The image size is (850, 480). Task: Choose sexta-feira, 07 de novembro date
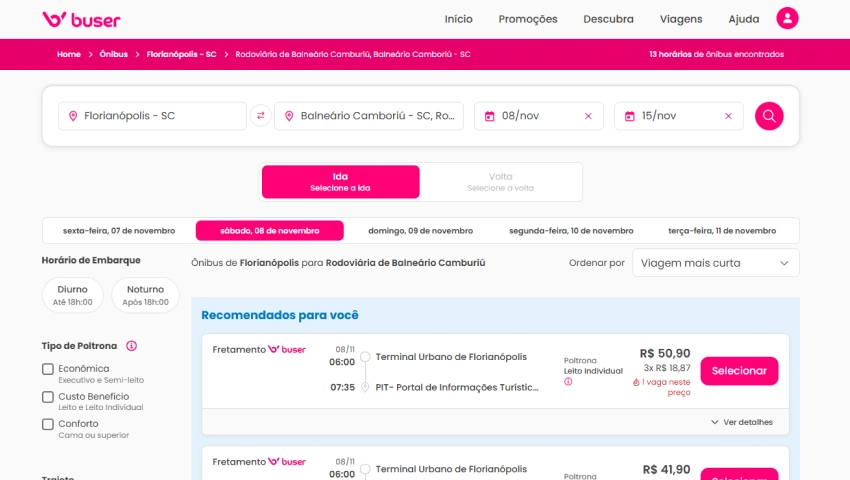click(x=119, y=231)
